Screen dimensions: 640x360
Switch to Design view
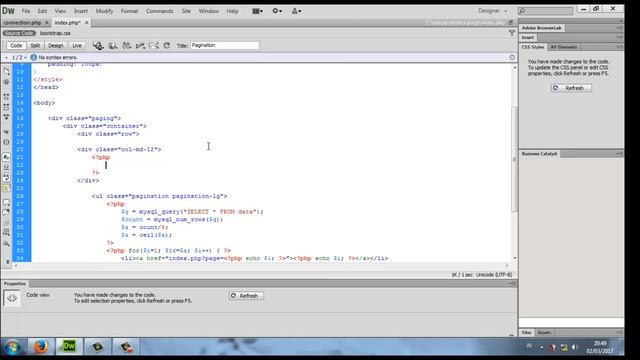point(56,46)
